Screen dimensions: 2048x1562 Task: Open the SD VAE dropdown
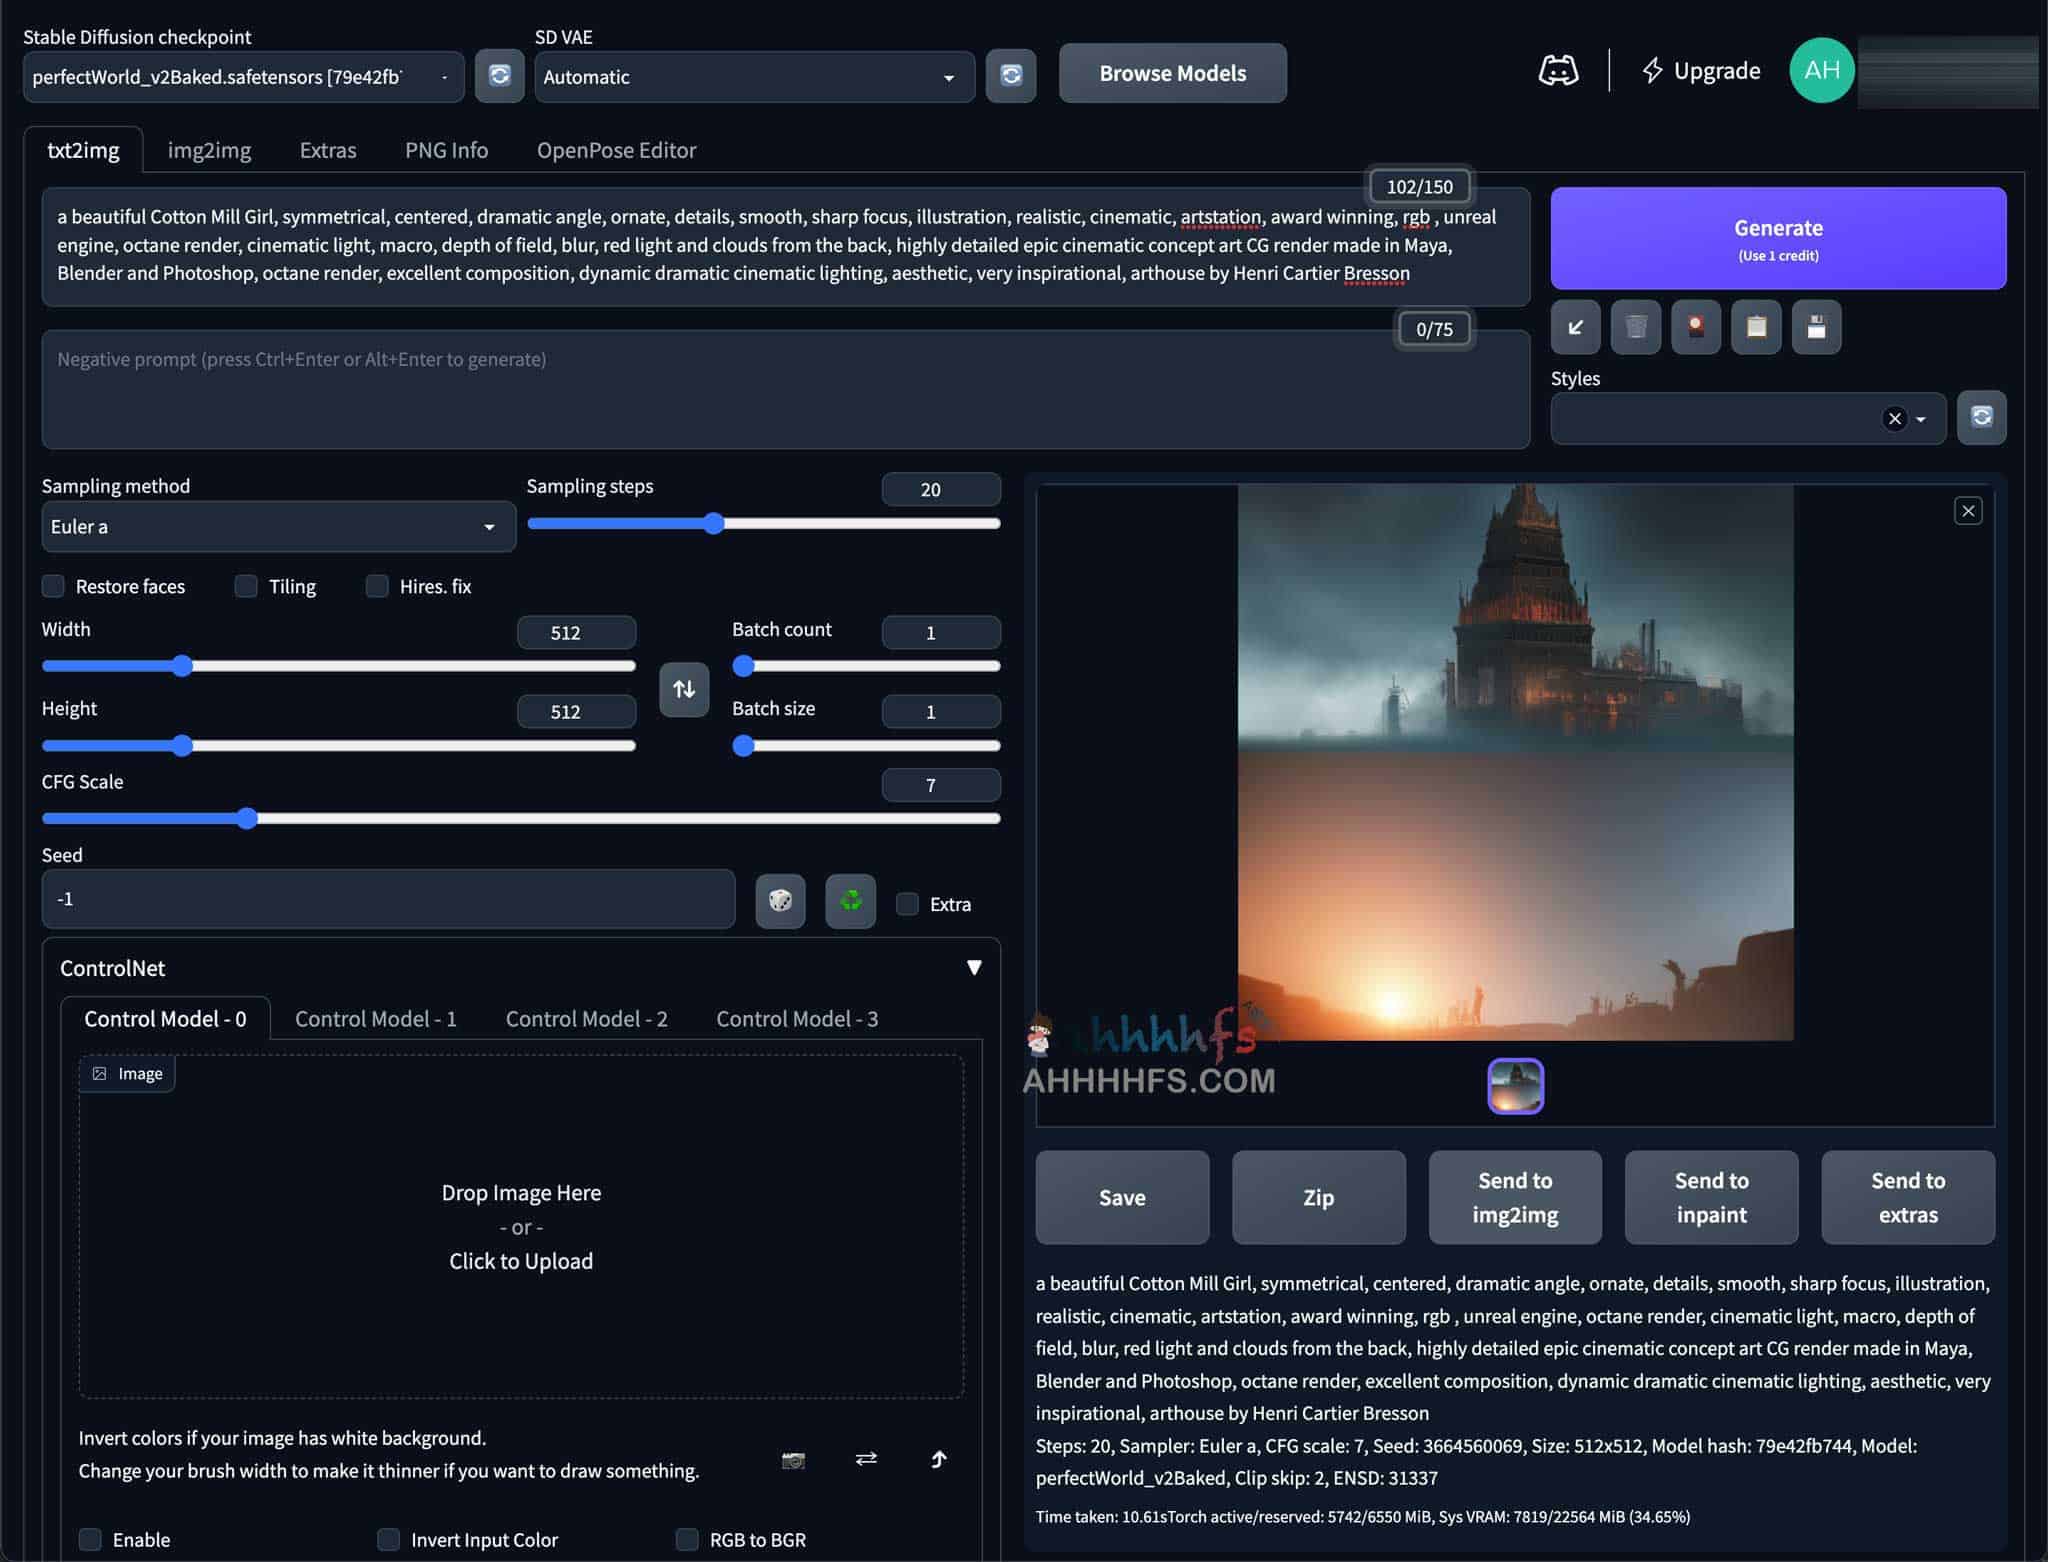[754, 77]
